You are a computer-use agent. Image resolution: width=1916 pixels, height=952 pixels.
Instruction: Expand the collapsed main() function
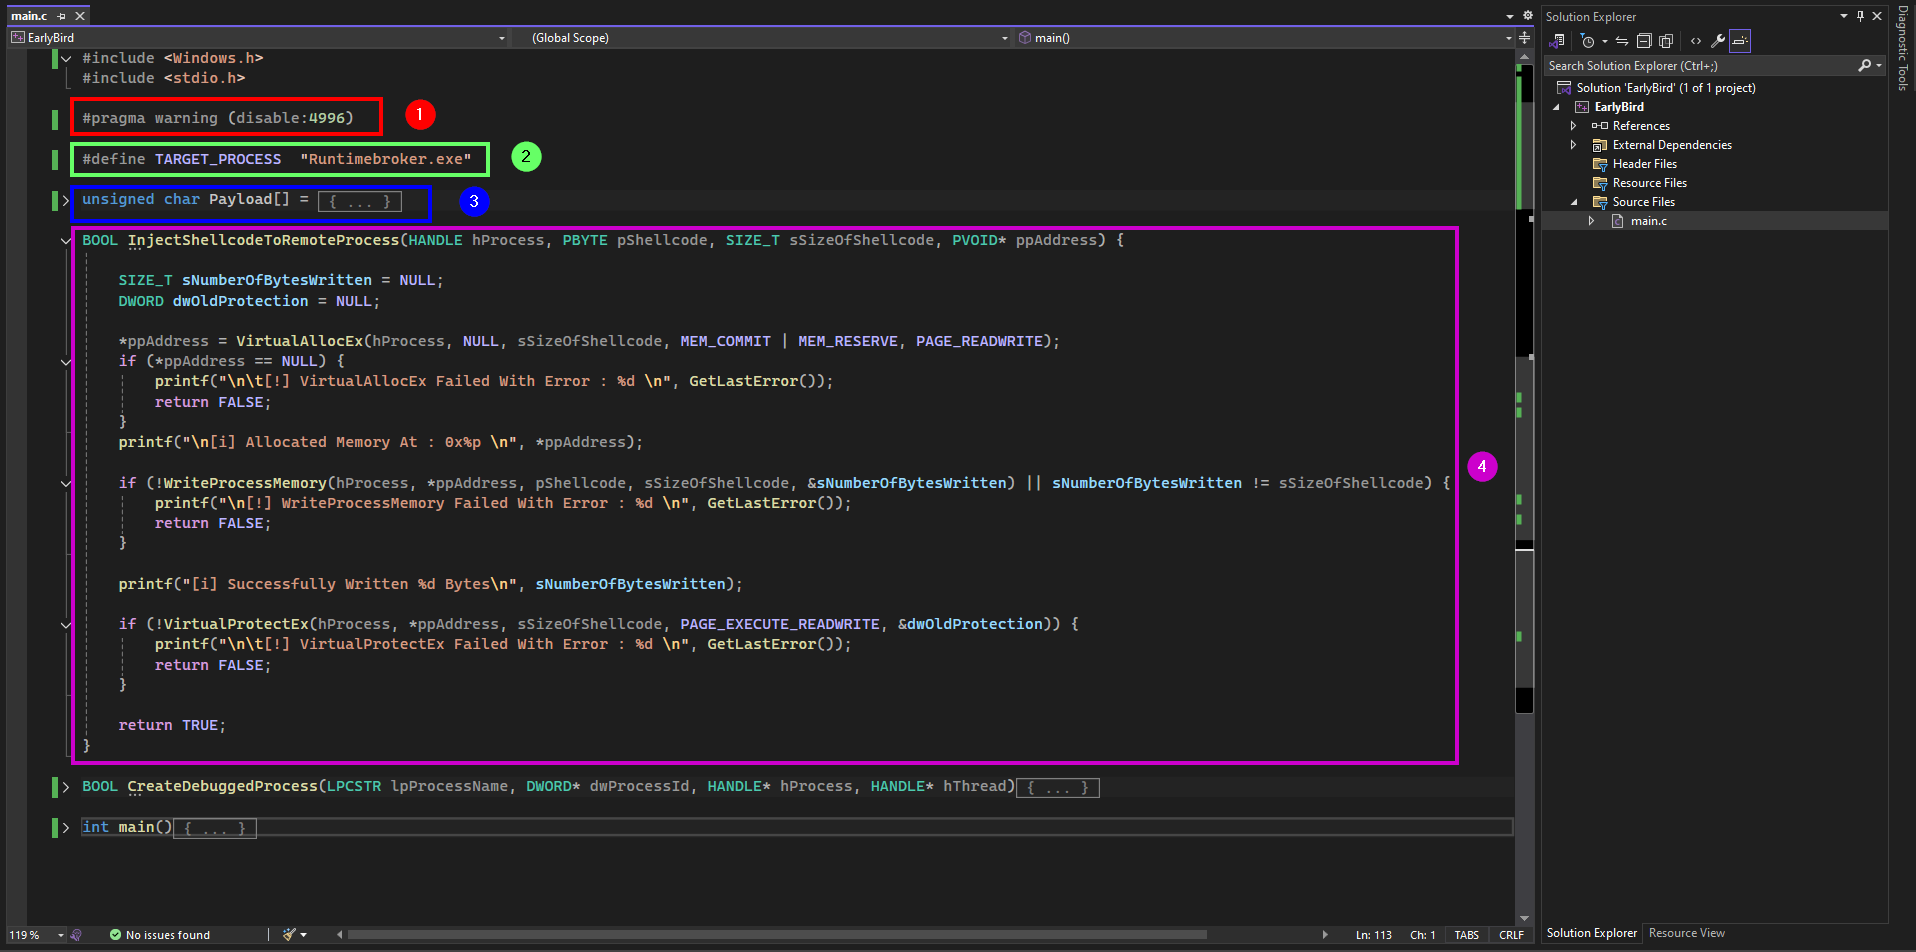(x=66, y=828)
